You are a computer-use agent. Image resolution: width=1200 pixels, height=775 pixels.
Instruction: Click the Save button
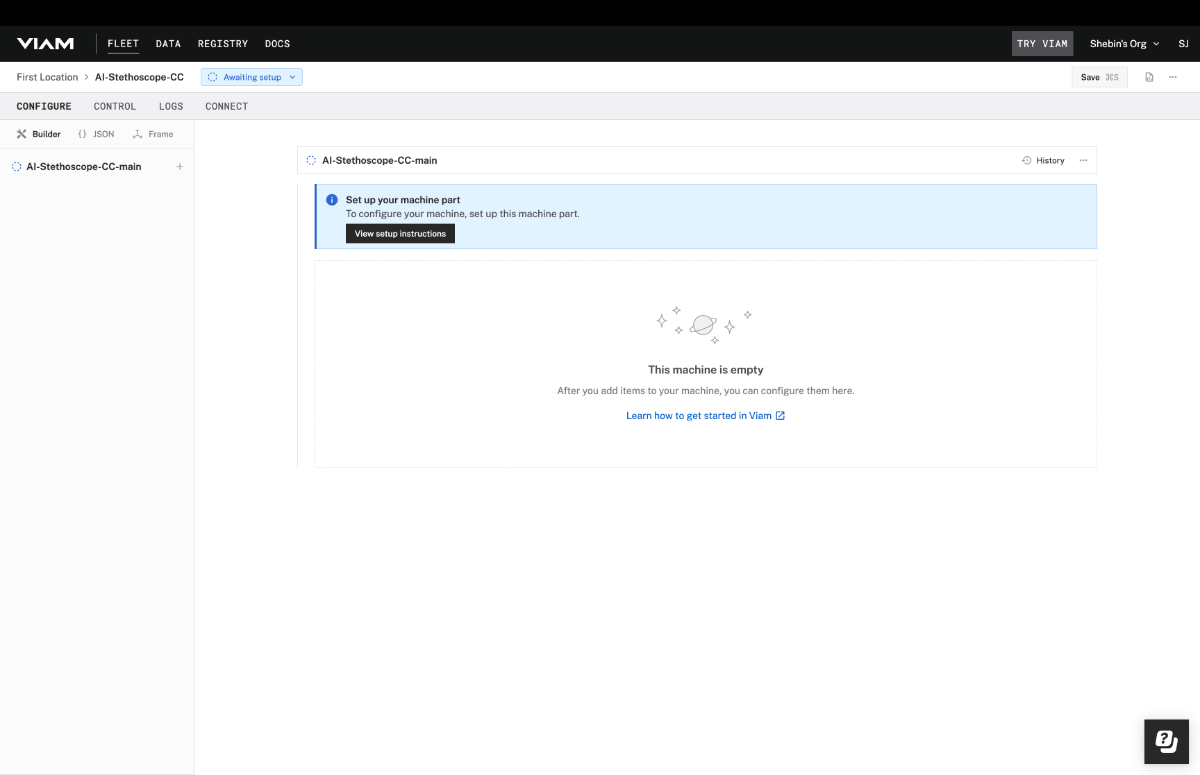[1099, 77]
